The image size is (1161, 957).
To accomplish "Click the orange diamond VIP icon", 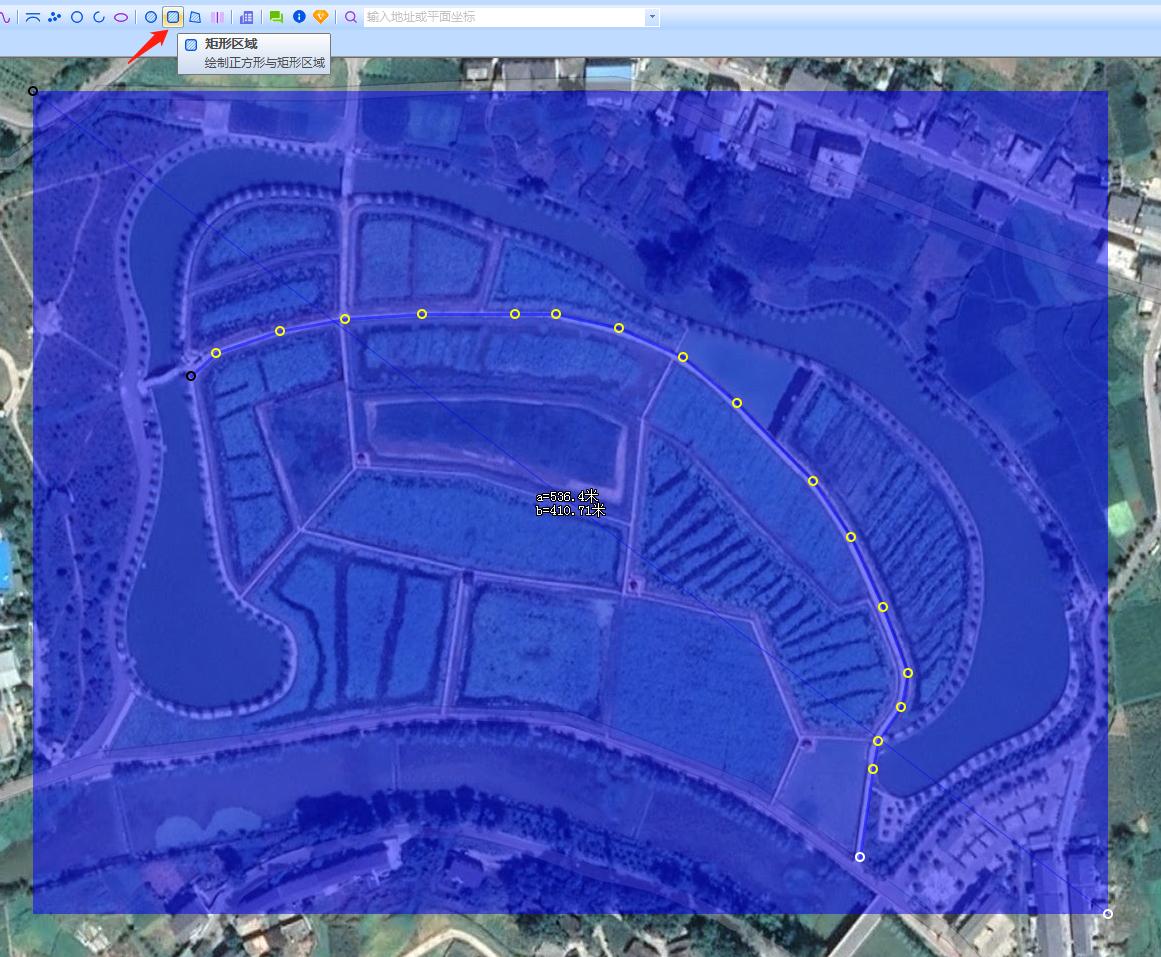I will coord(321,17).
